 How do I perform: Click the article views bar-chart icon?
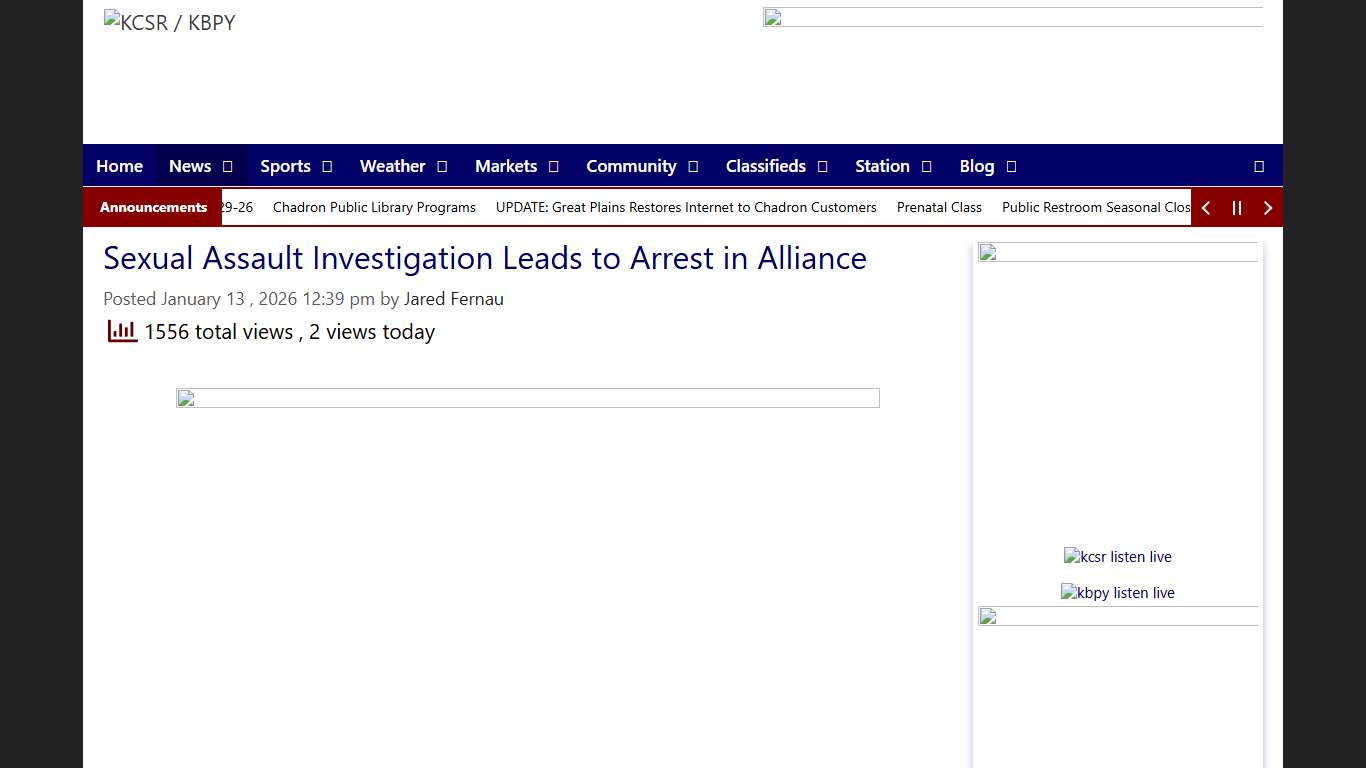[x=121, y=330]
